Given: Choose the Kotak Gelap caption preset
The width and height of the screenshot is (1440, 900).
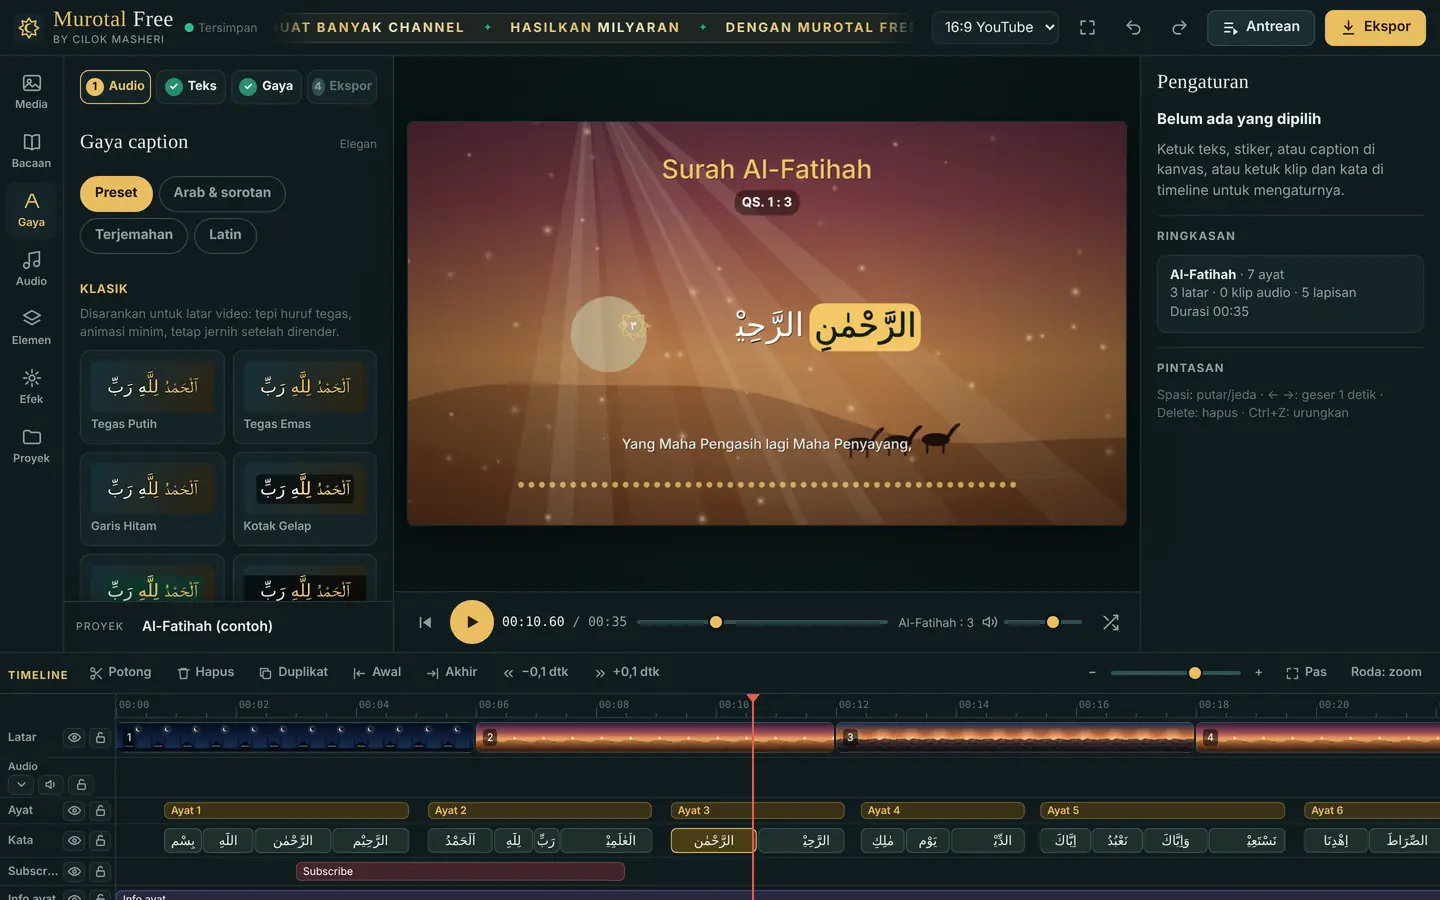Looking at the screenshot, I should pyautogui.click(x=305, y=499).
